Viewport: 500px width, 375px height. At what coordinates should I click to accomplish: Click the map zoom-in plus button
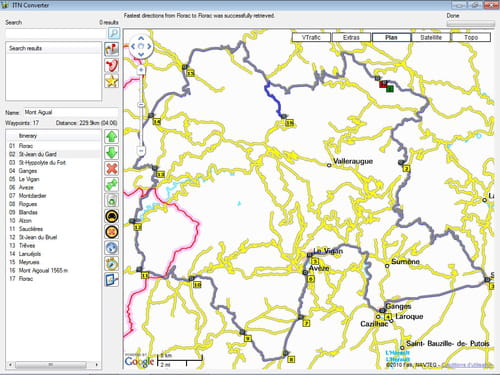click(141, 70)
